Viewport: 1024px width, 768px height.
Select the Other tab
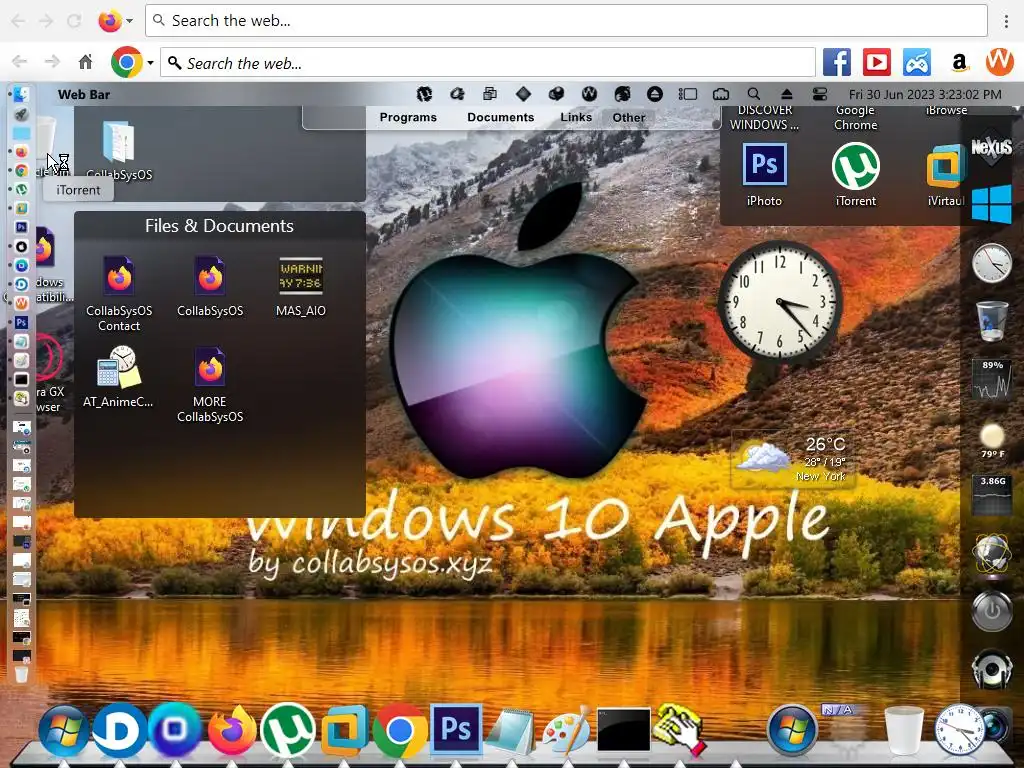click(x=629, y=118)
